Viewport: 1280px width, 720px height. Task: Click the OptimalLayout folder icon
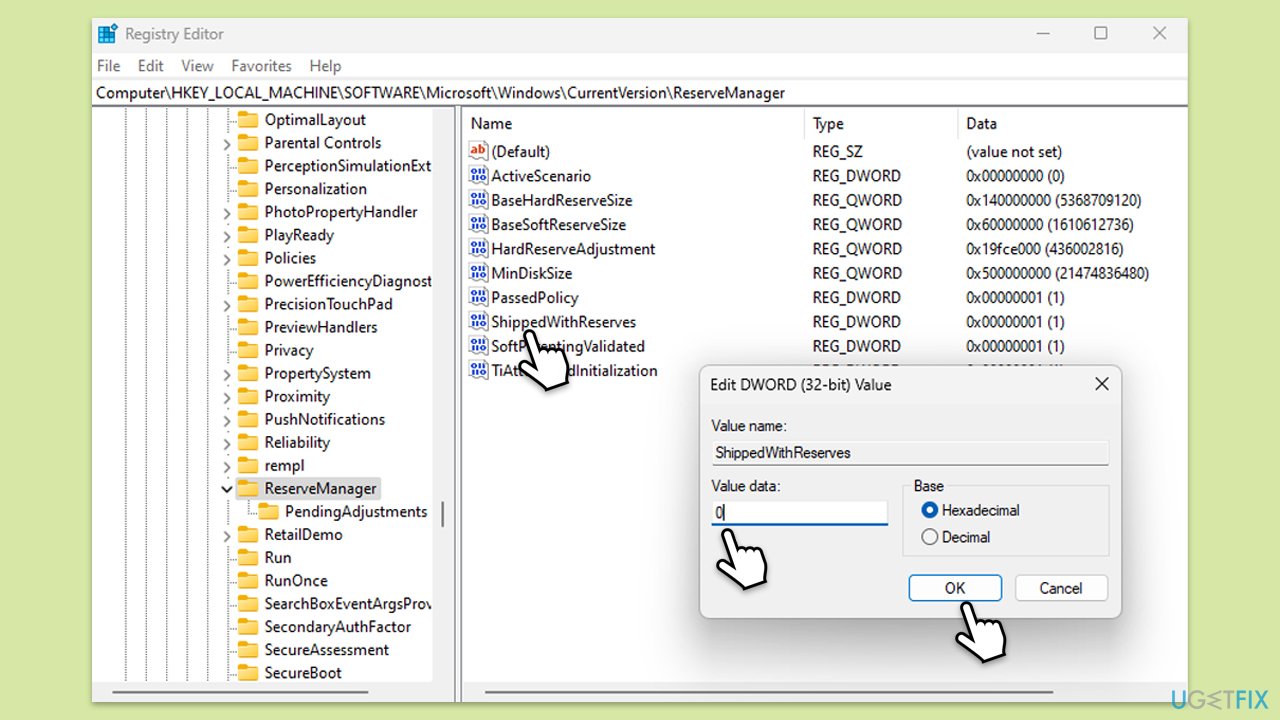247,120
